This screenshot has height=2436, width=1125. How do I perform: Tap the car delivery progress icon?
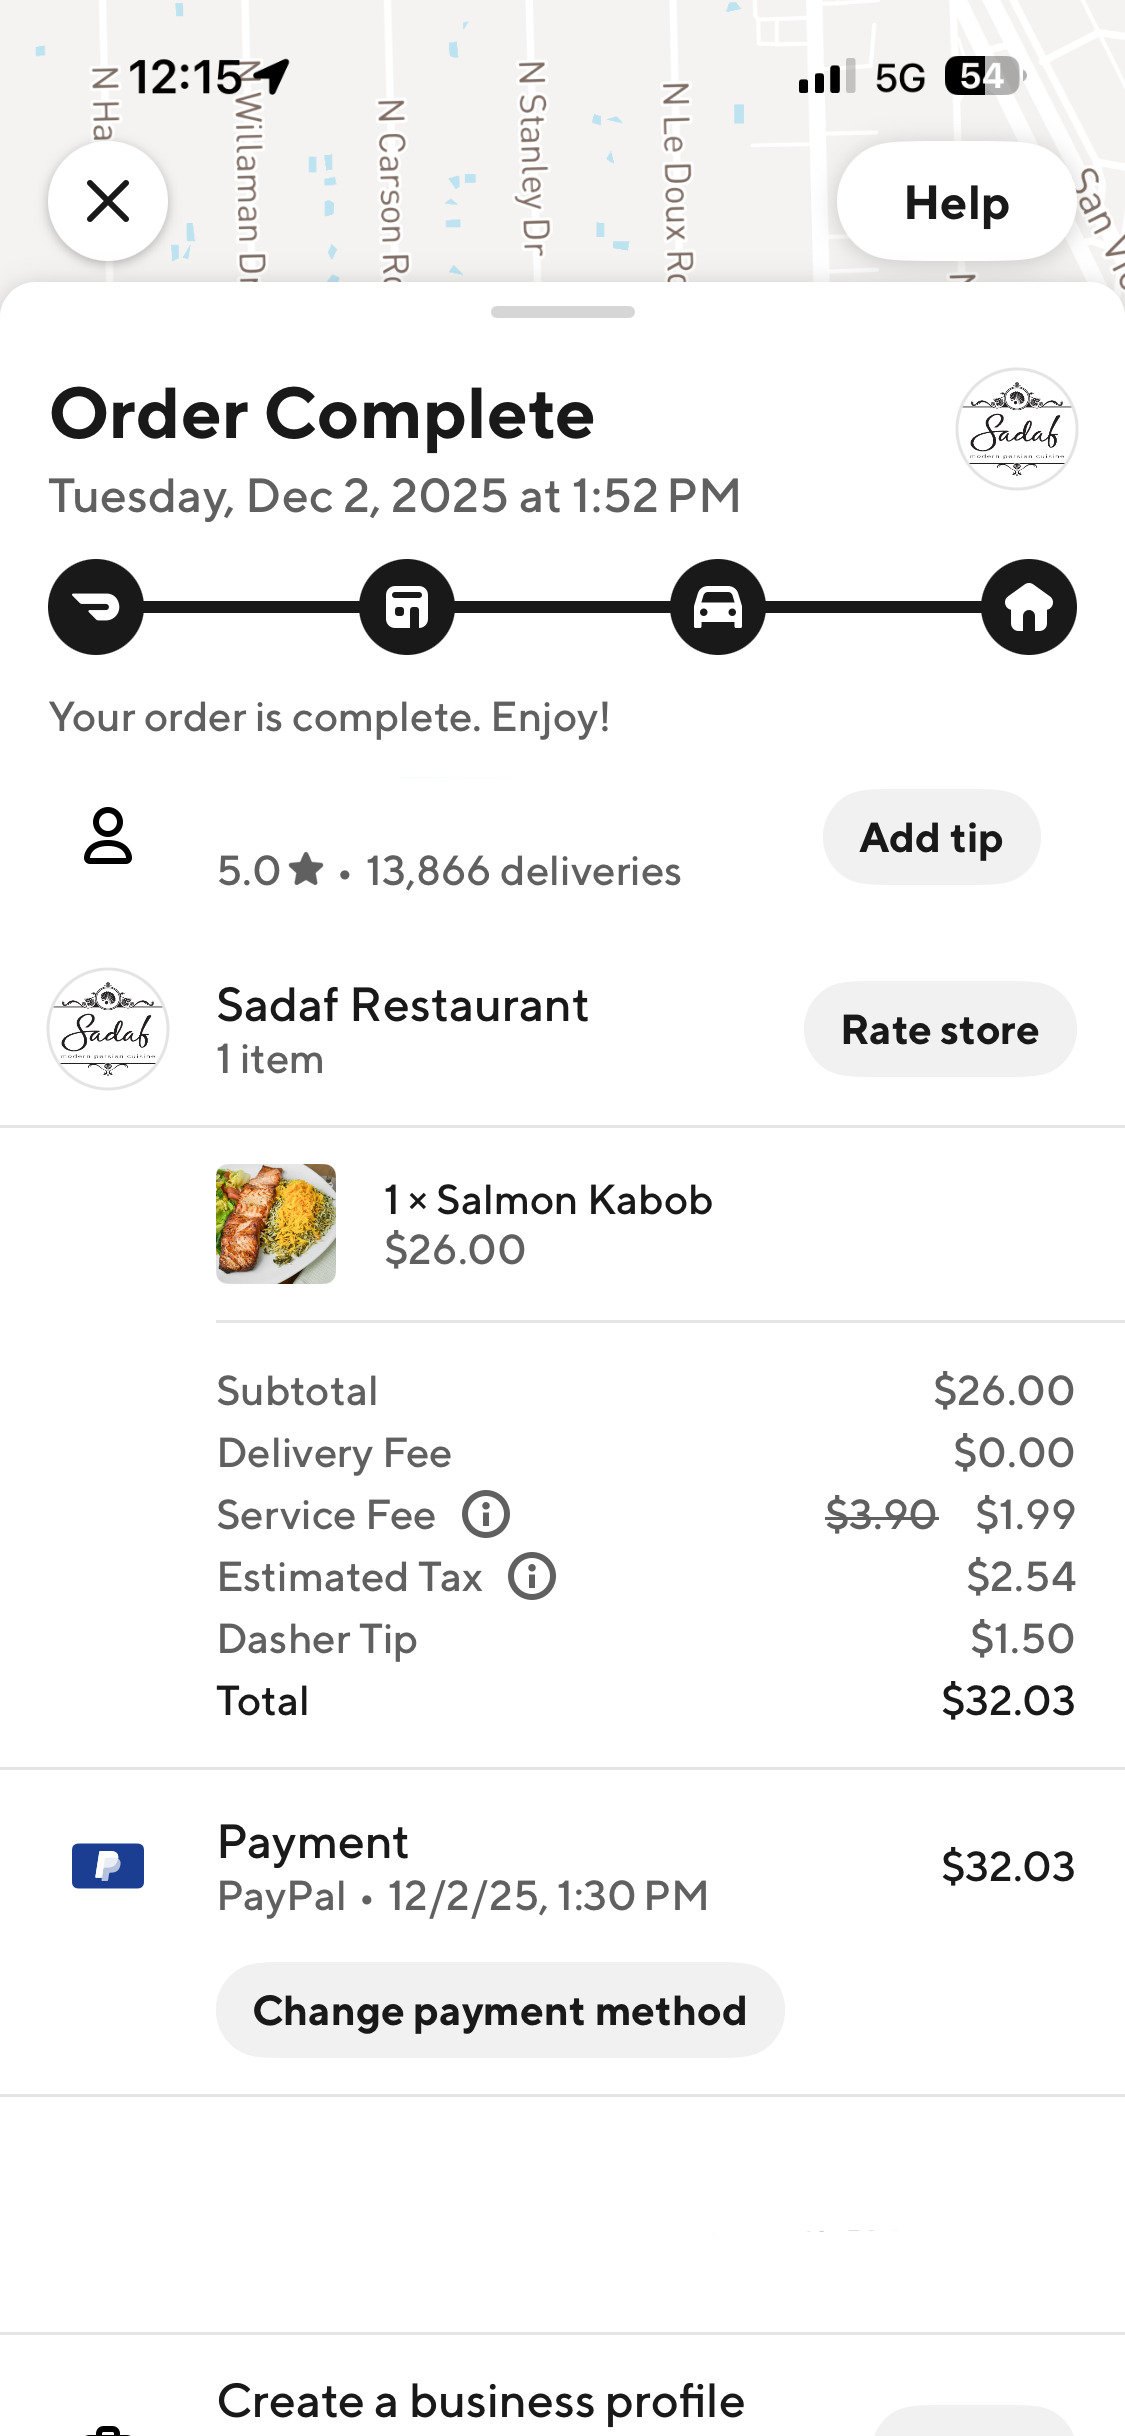(718, 607)
